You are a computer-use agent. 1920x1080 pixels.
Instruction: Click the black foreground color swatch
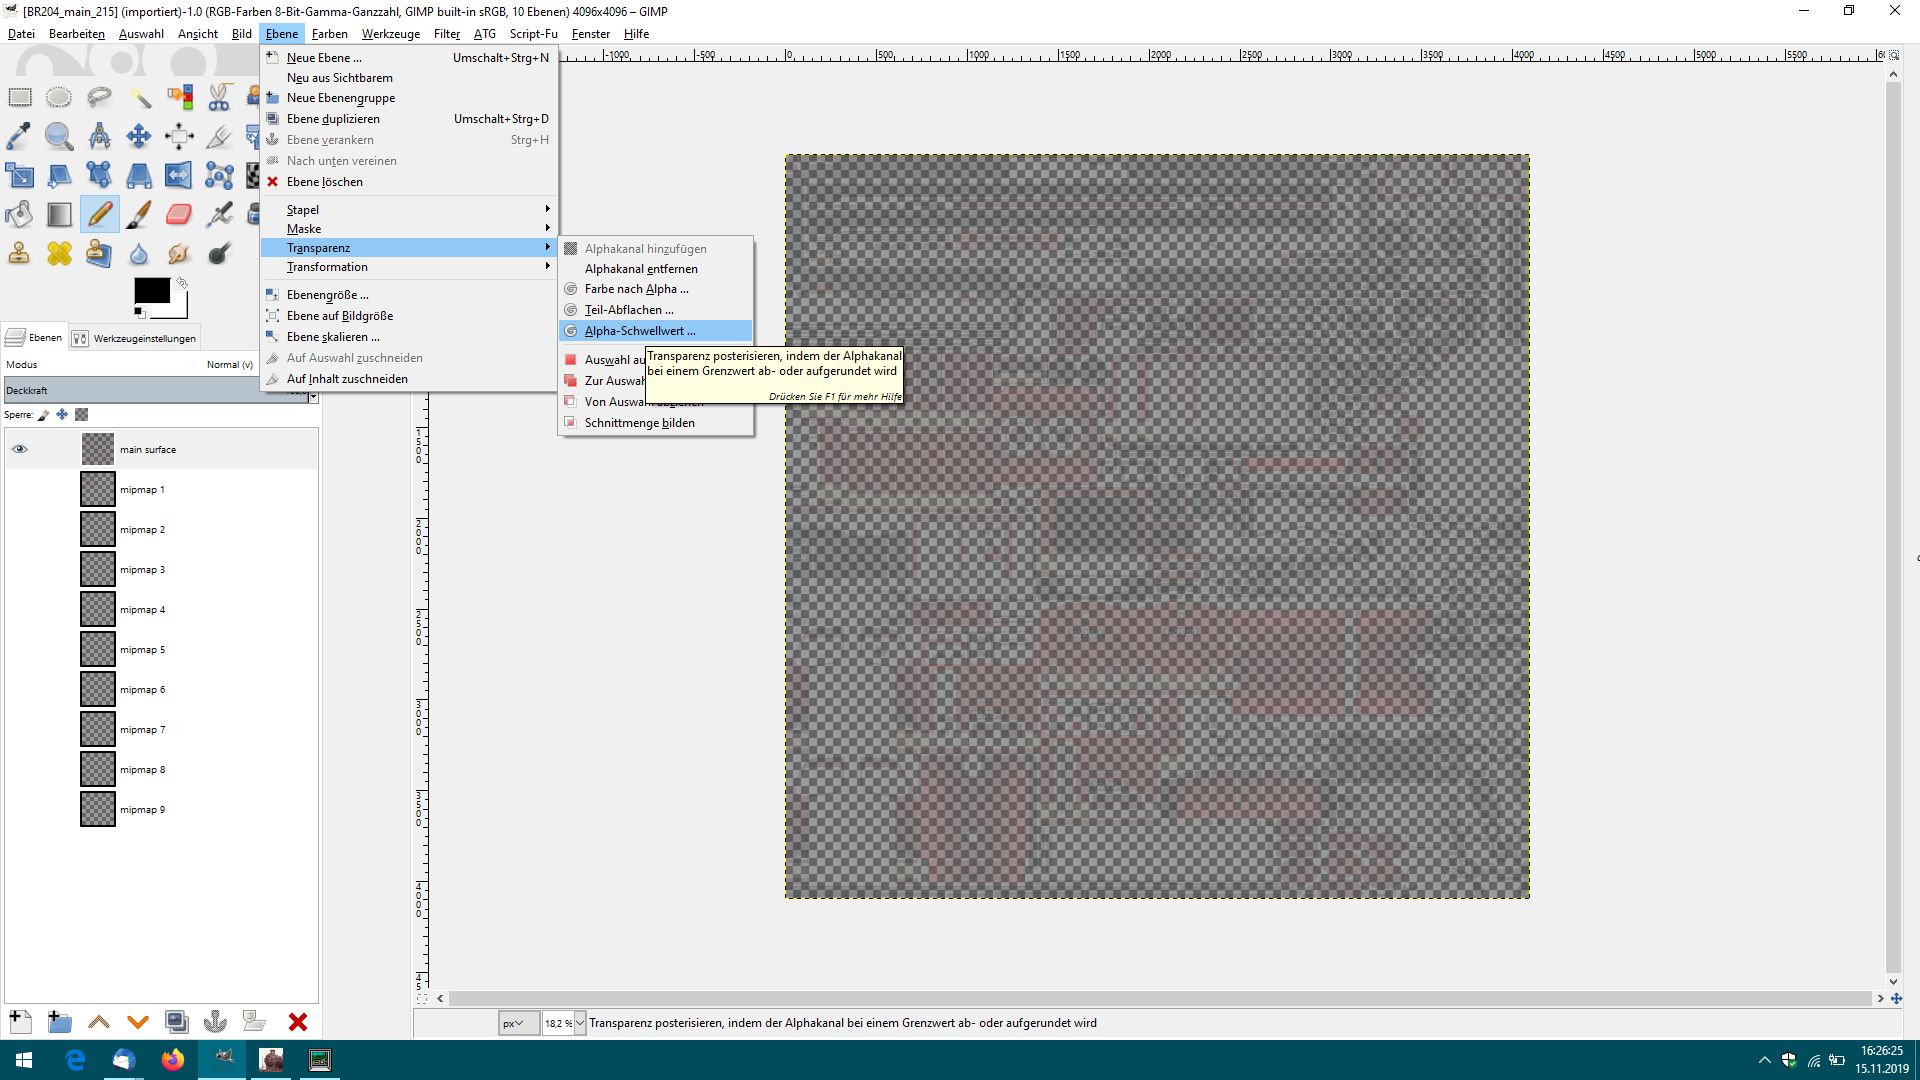[x=151, y=290]
